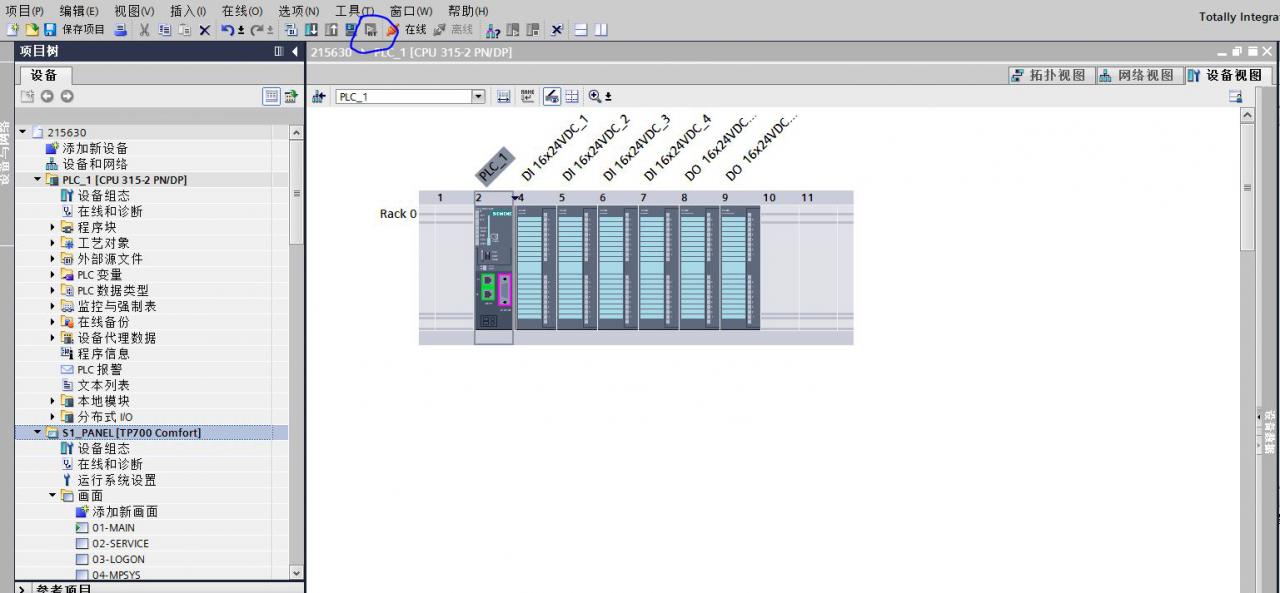This screenshot has height=593, width=1280.
Task: Open the 在线(O) menu
Action: (x=242, y=10)
